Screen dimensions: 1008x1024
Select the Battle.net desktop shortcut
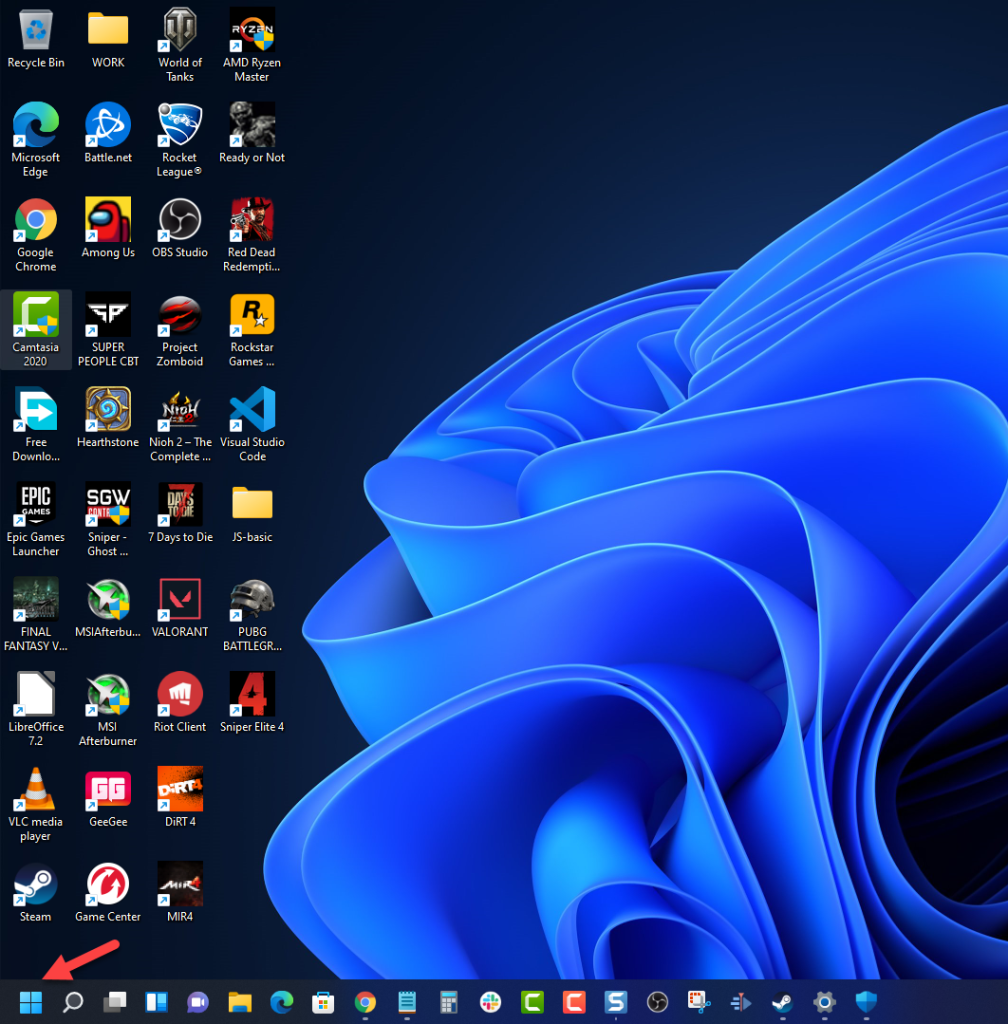coord(108,133)
